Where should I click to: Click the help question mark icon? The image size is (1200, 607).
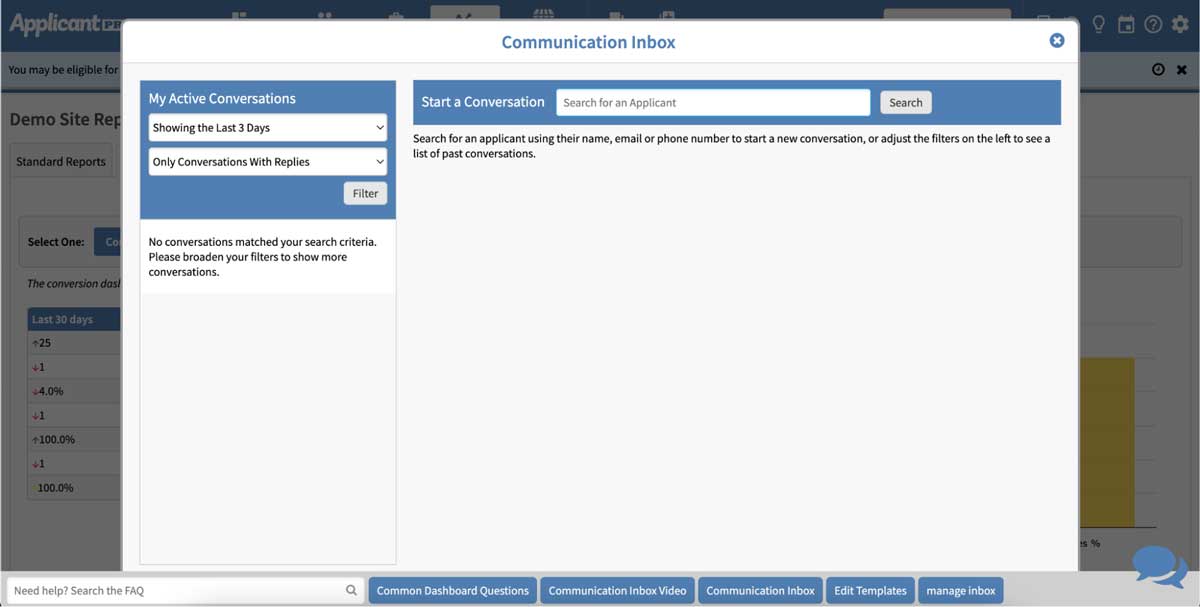(x=1153, y=24)
